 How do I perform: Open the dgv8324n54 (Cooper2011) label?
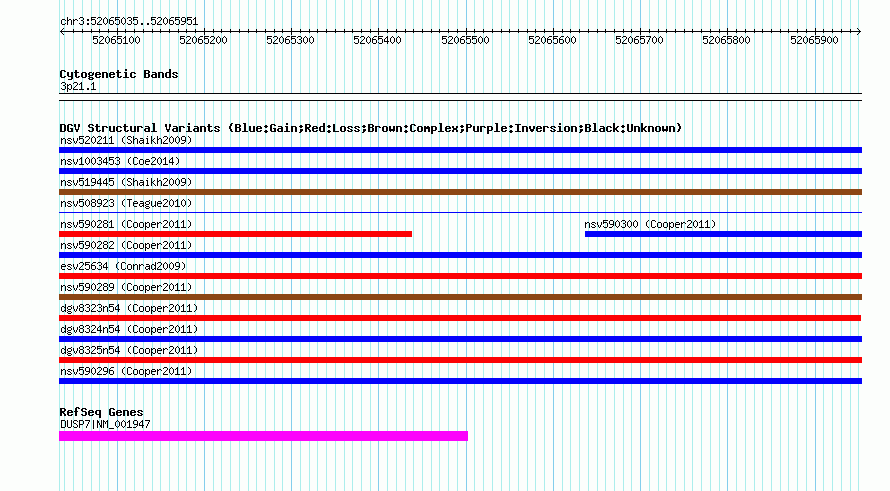tap(129, 329)
